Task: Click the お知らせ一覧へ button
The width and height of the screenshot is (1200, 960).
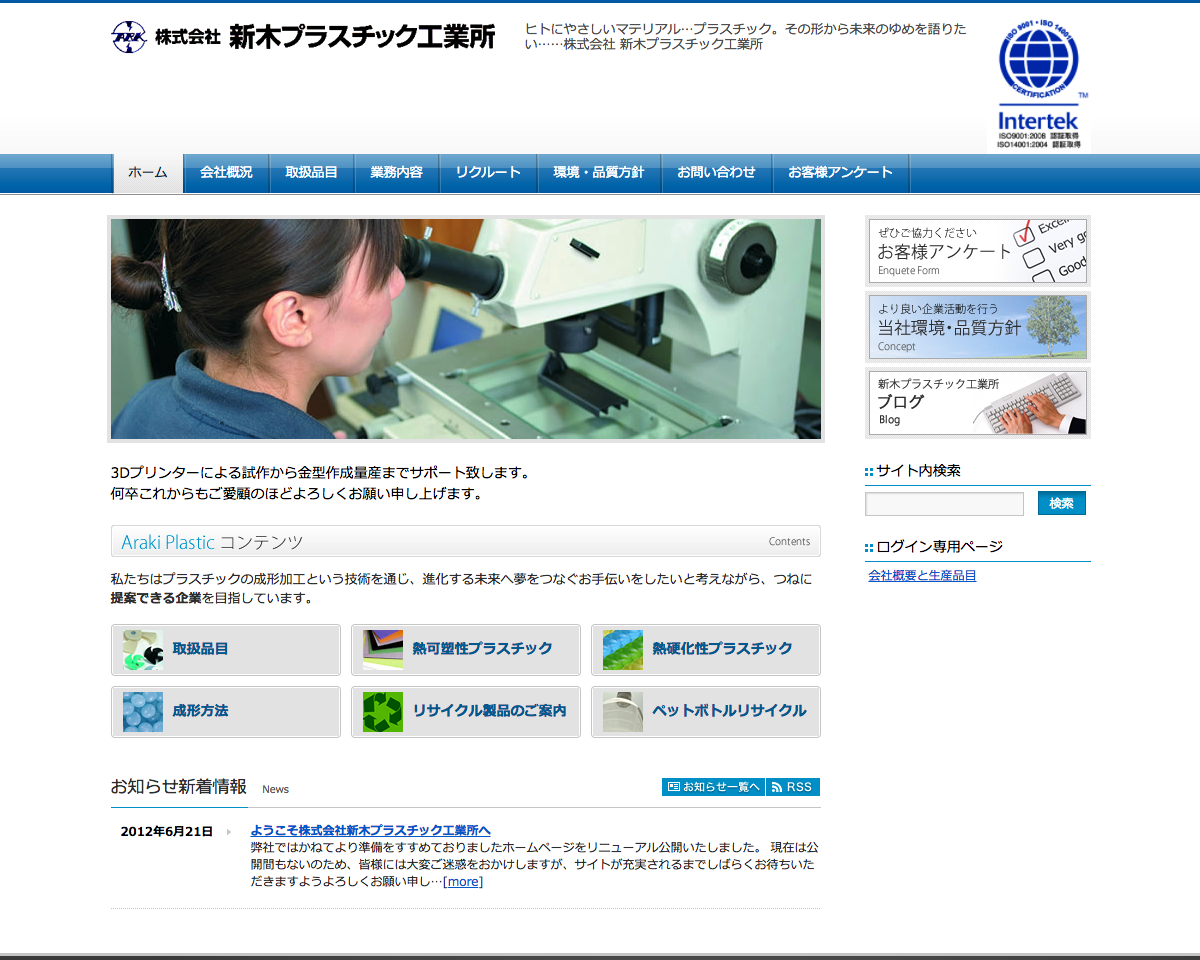Action: point(714,787)
